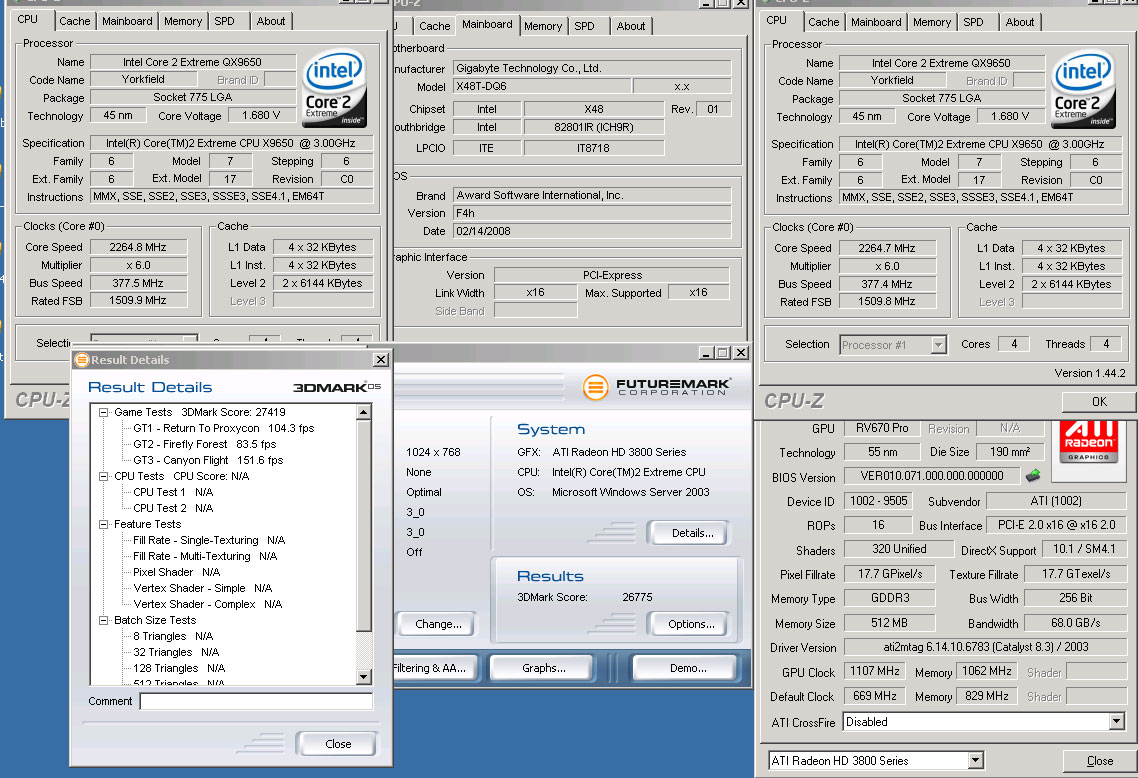Screen dimensions: 1138x778
Task: Click mainboard model X48T-DQ6 field
Action: [541, 86]
